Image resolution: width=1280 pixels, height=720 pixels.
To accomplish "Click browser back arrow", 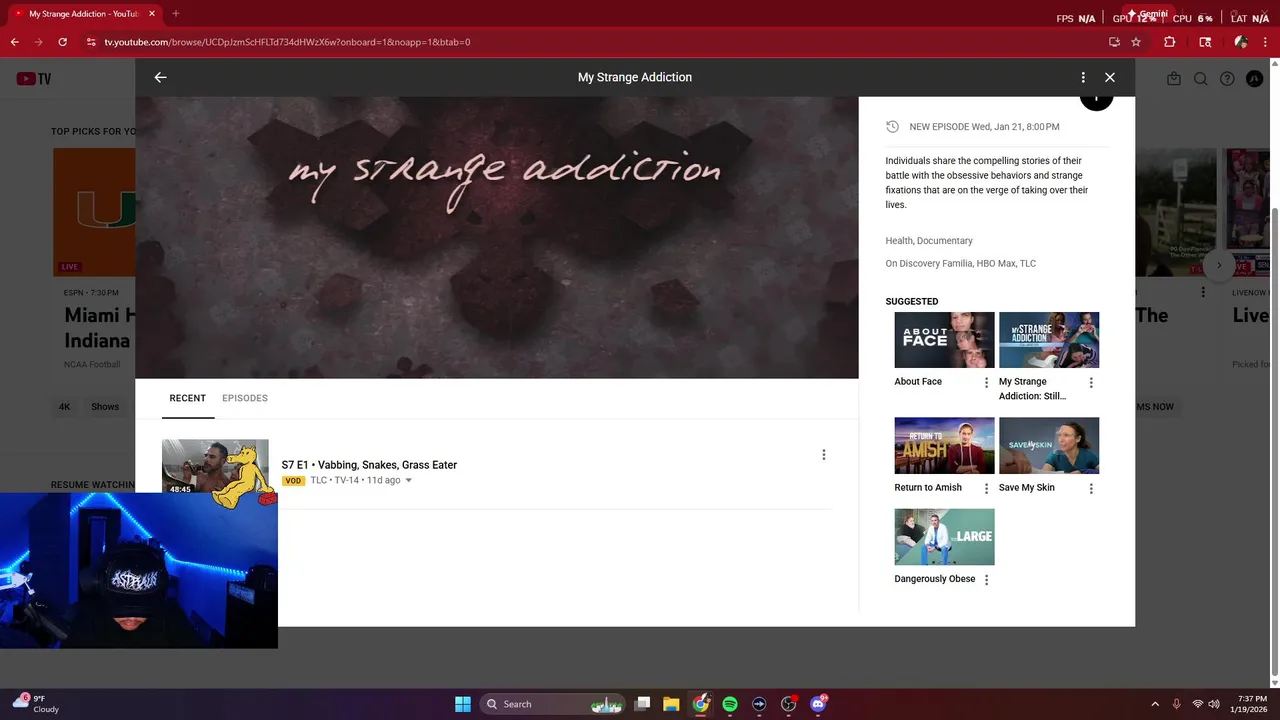I will [x=14, y=42].
